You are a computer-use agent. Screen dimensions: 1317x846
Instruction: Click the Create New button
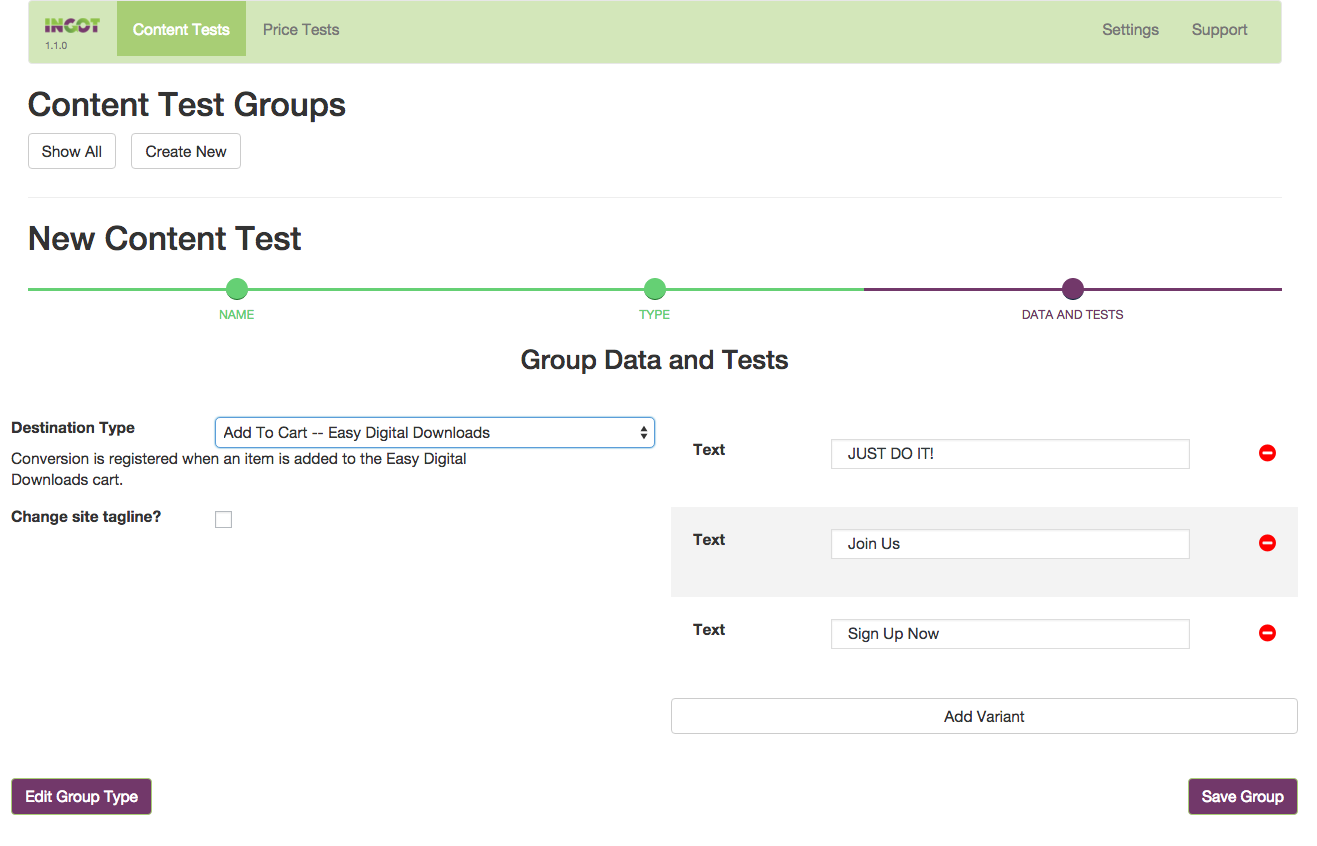point(186,151)
